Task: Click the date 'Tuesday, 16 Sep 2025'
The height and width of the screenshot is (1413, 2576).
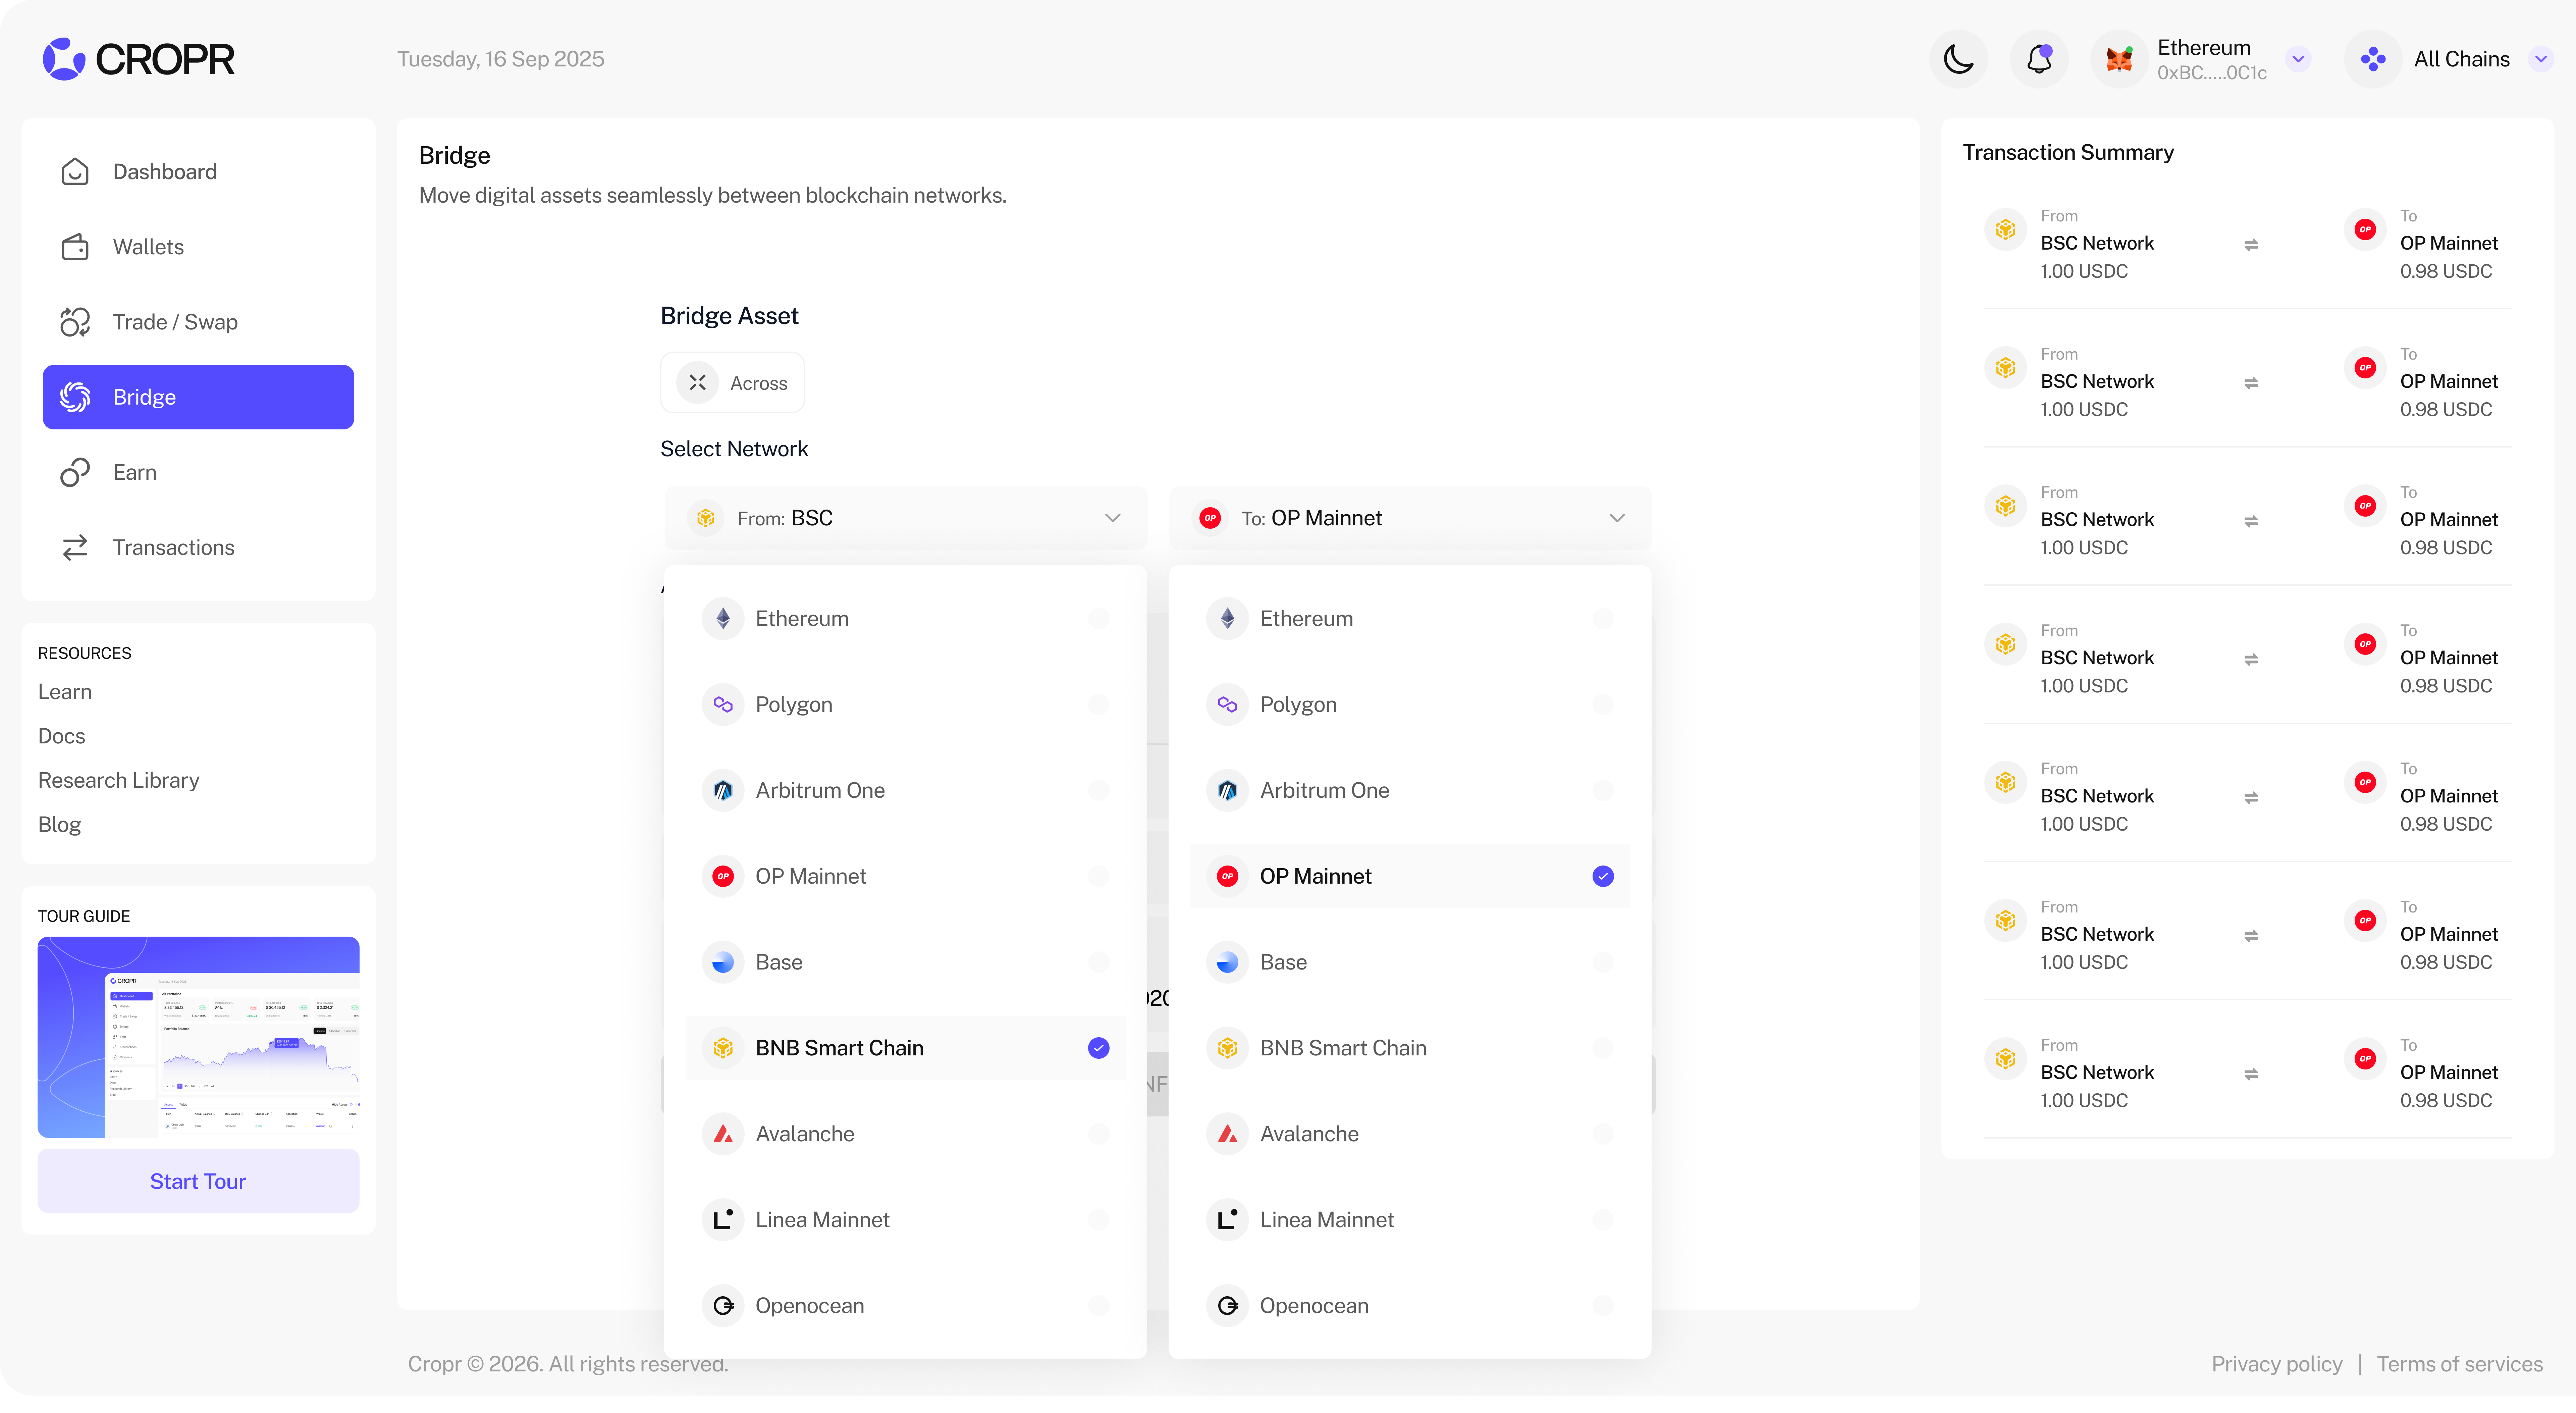Action: tap(501, 59)
